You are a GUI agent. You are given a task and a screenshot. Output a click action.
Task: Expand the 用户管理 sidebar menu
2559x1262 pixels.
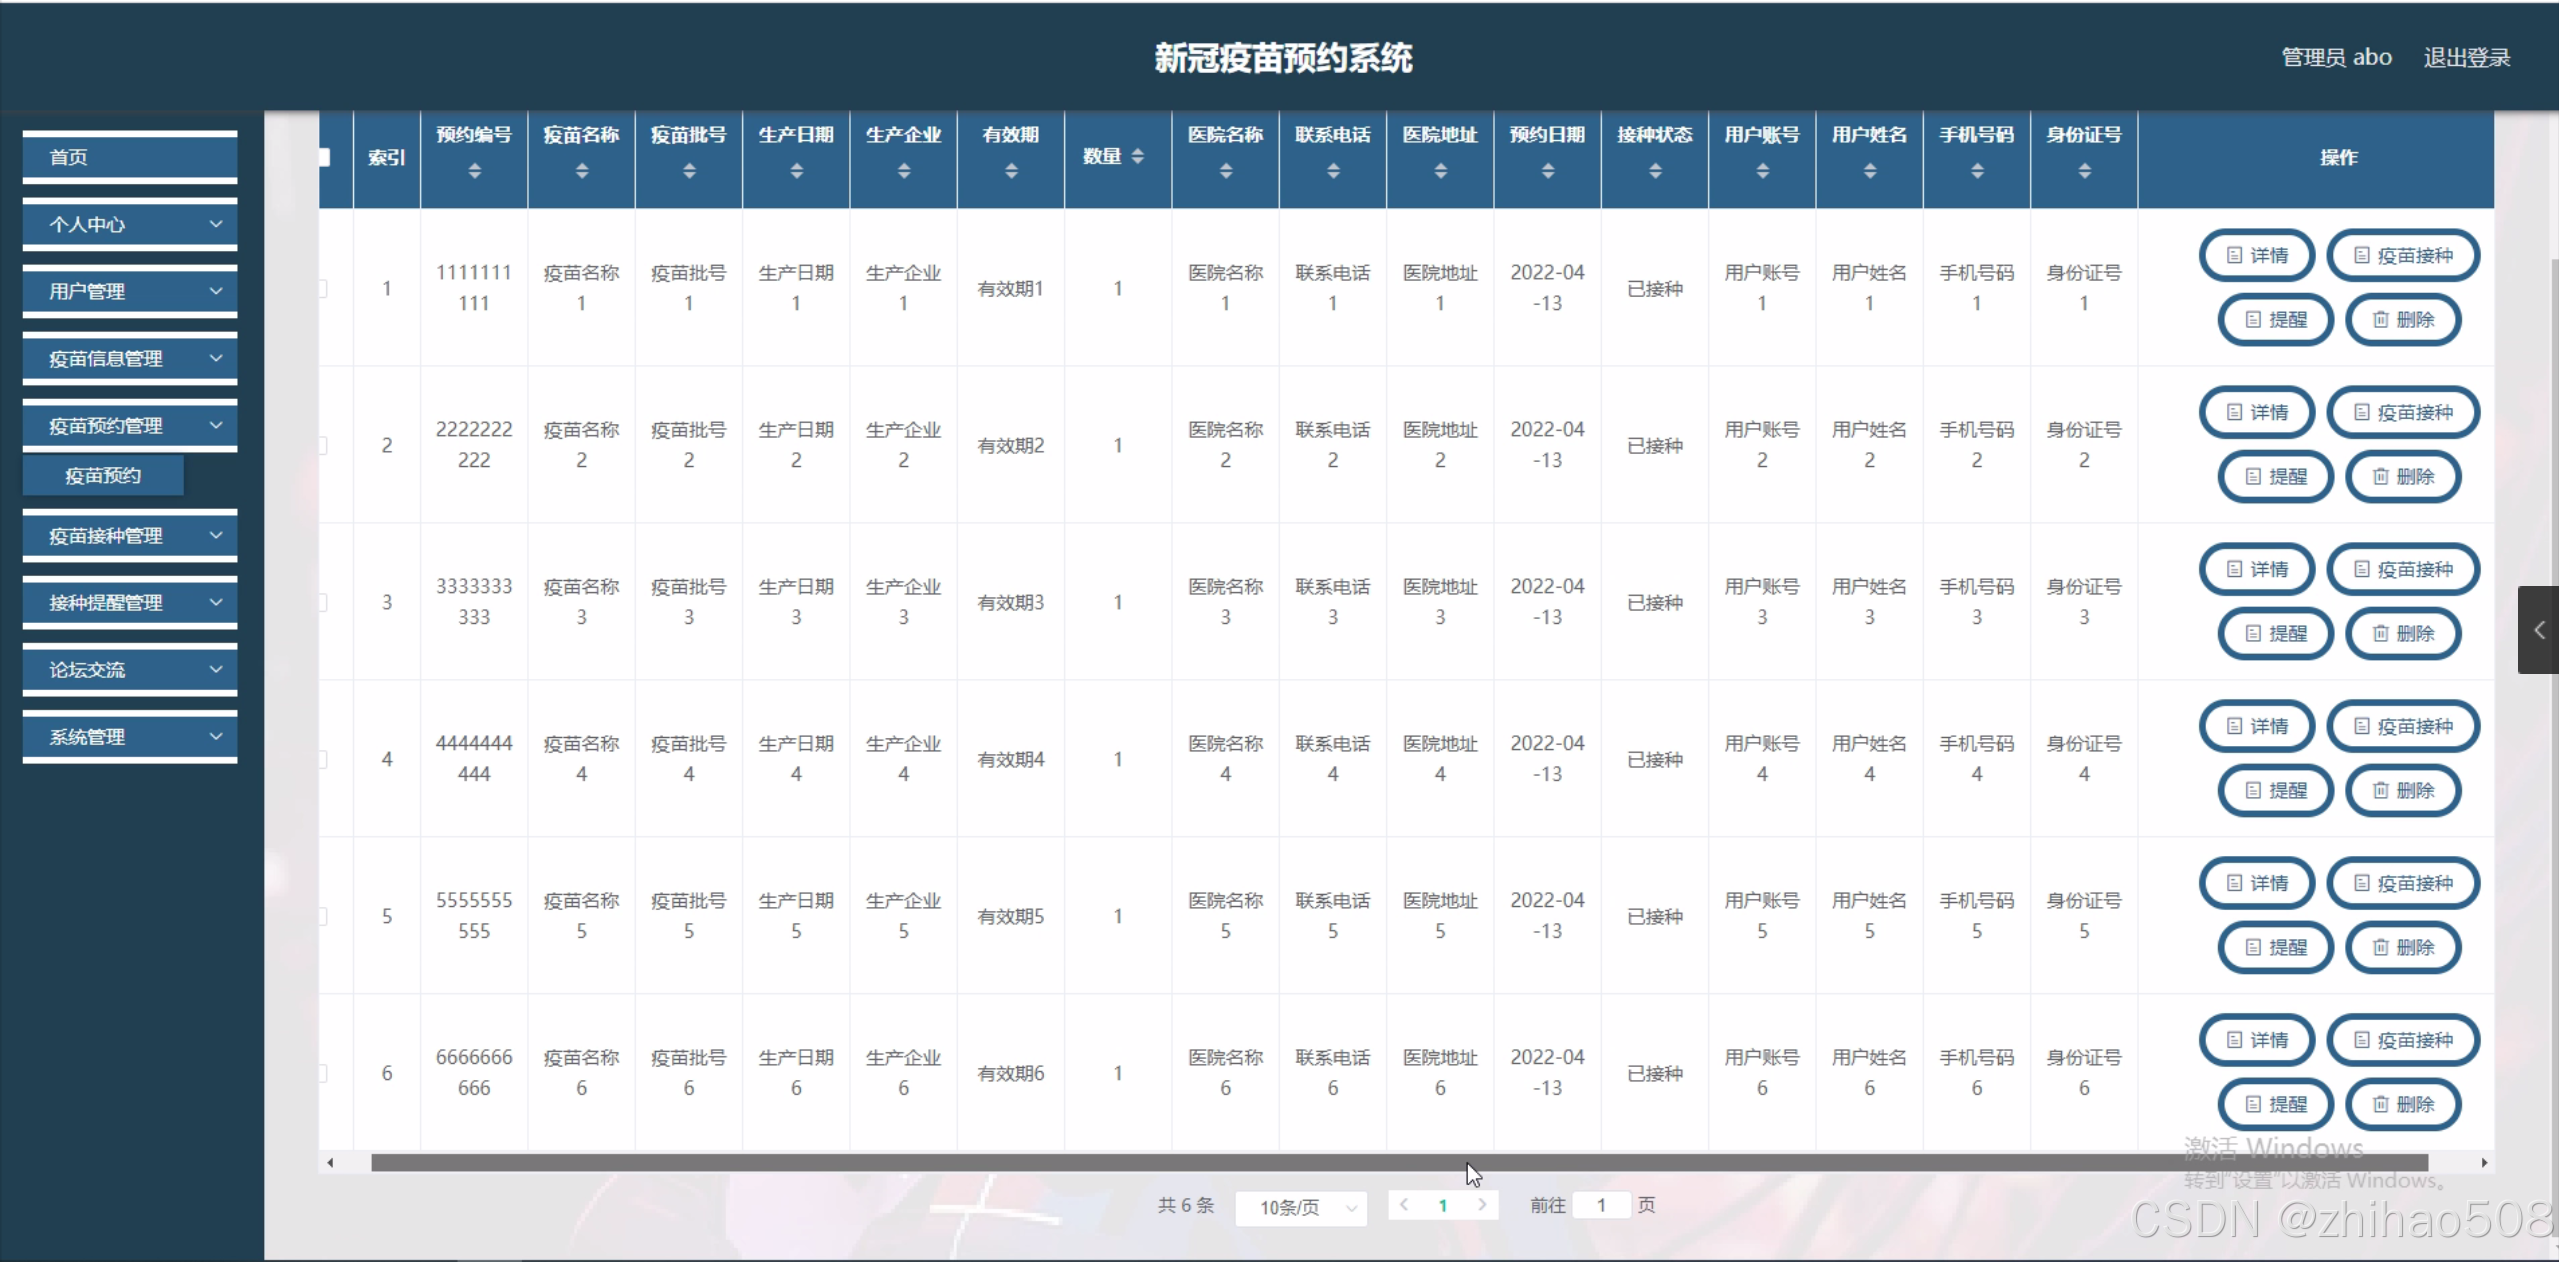(x=130, y=292)
